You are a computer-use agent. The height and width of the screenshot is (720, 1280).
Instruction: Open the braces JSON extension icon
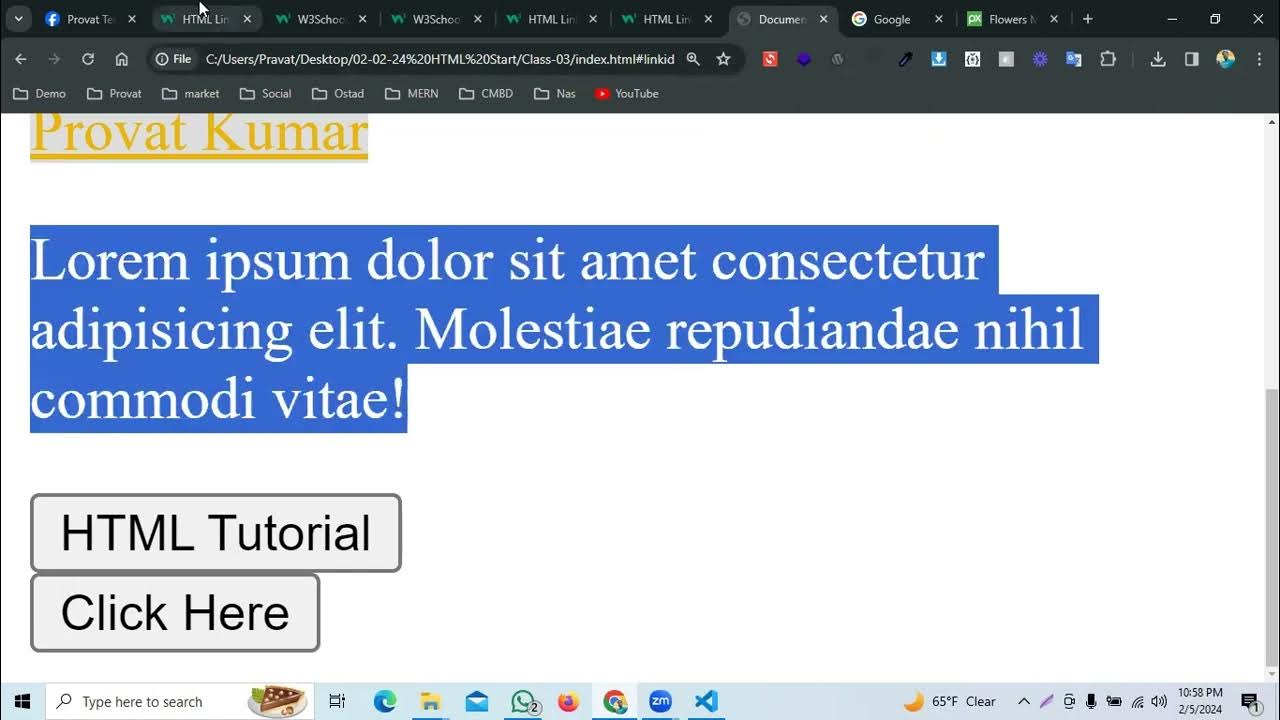(x=973, y=59)
